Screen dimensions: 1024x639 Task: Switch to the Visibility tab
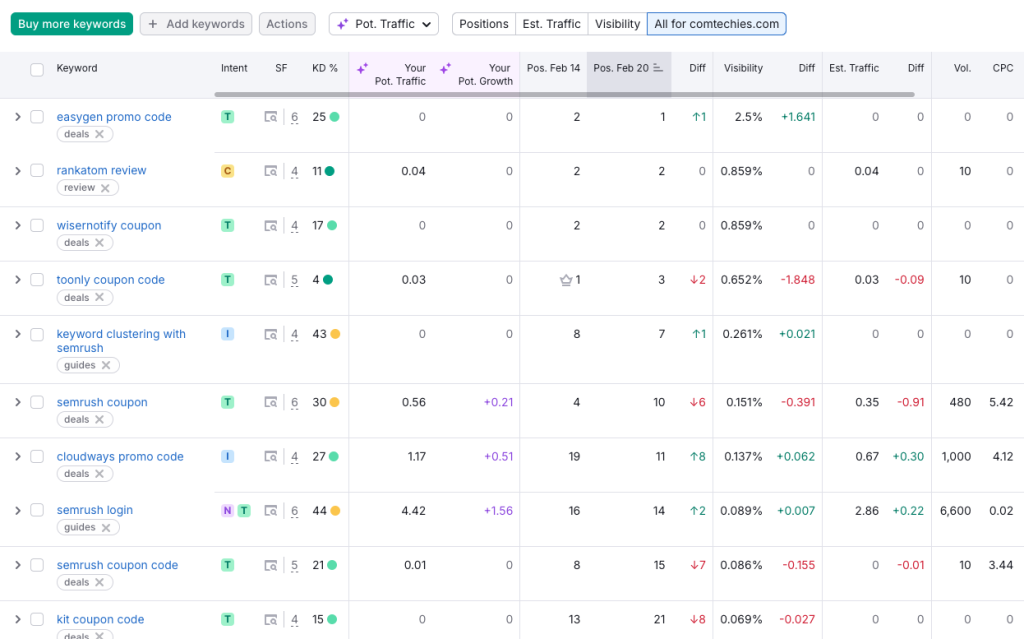pos(616,23)
